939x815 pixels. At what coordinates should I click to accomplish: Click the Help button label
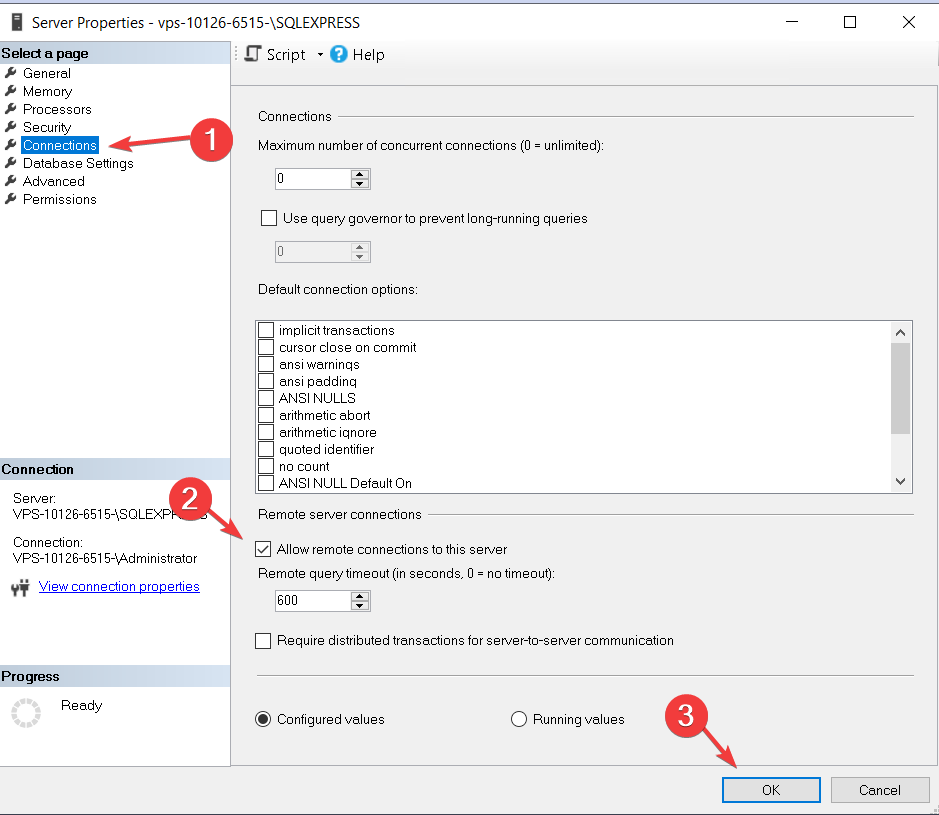point(368,54)
